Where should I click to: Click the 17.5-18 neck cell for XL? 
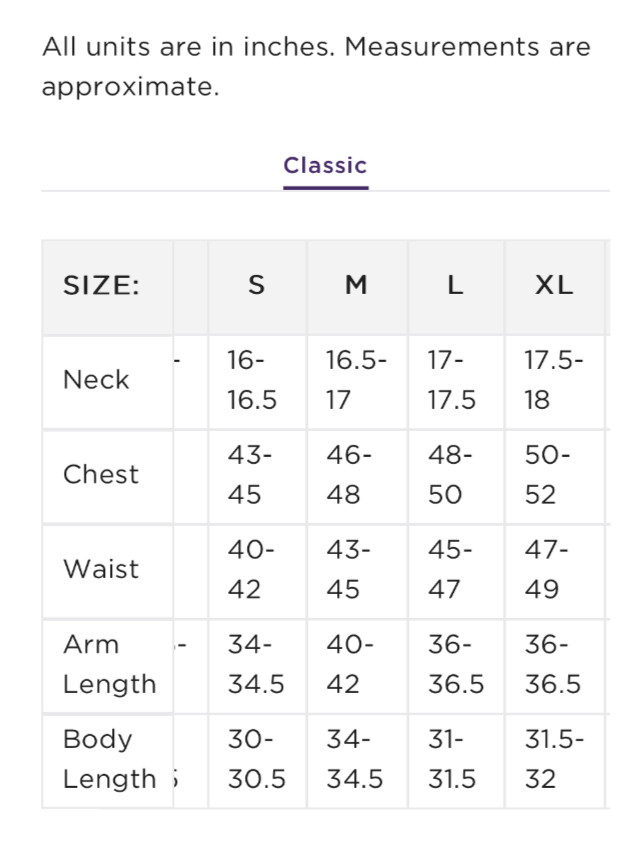click(x=553, y=380)
